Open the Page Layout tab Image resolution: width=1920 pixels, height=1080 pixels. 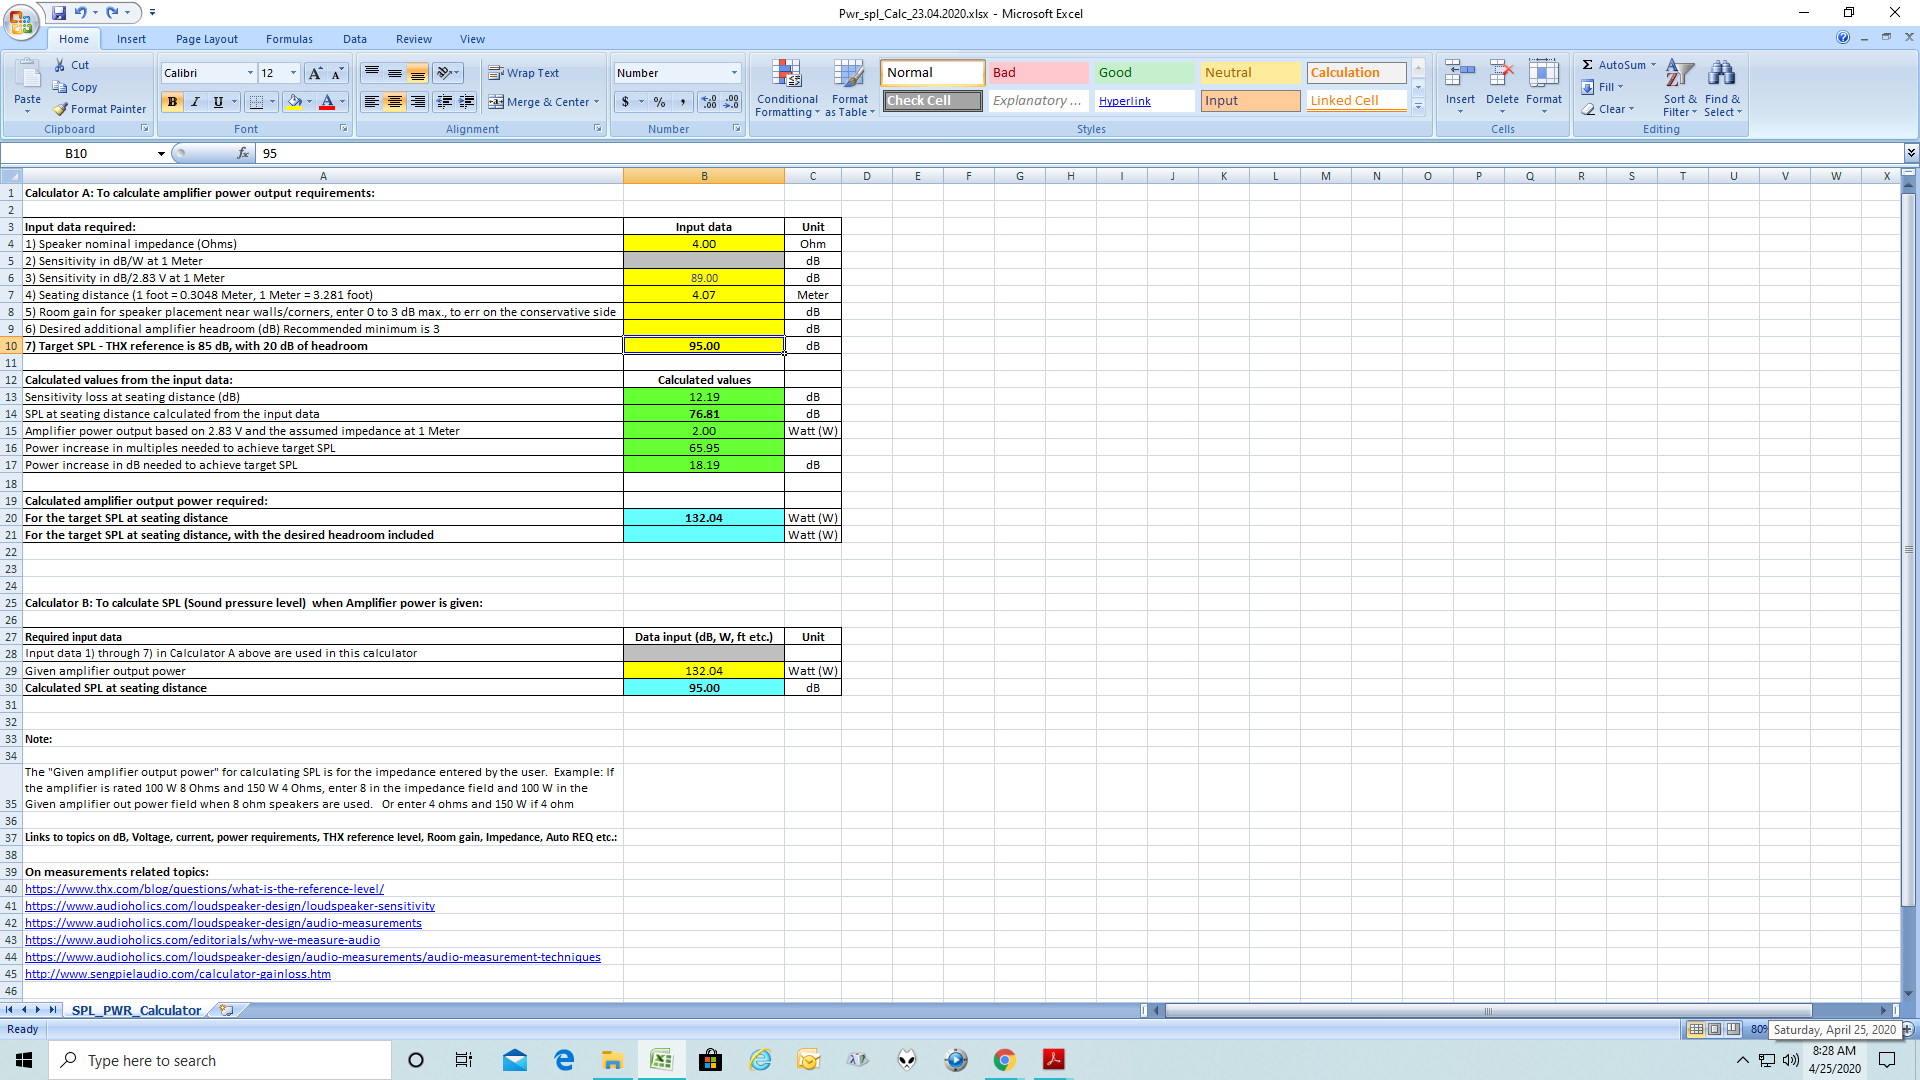tap(206, 39)
